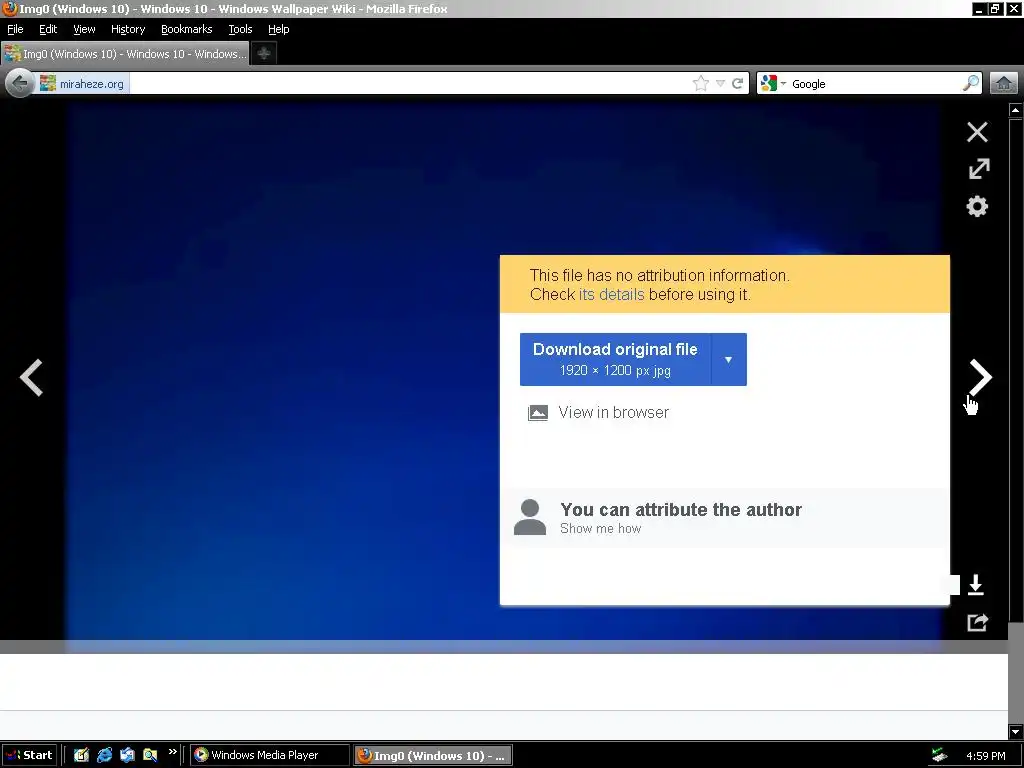Viewport: 1024px width, 768px height.
Task: Click the scrollbar down arrow
Action: click(1016, 732)
